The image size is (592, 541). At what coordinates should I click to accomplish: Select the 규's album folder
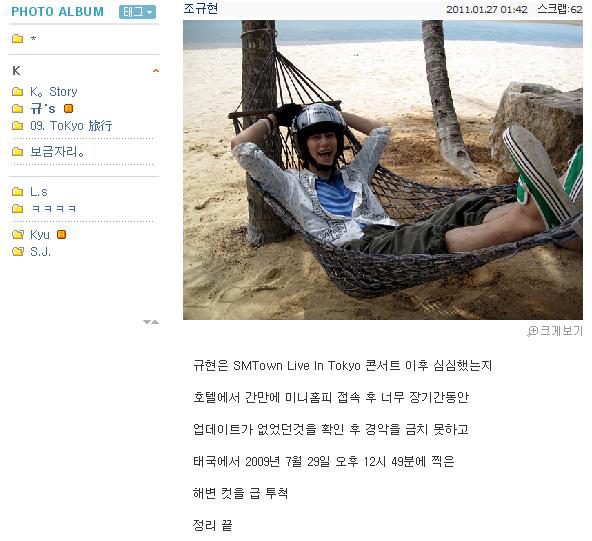(x=43, y=108)
